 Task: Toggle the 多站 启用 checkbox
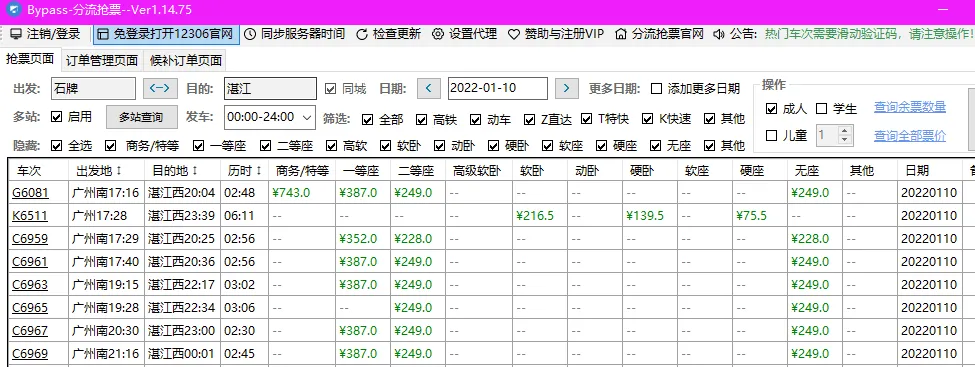pyautogui.click(x=57, y=116)
